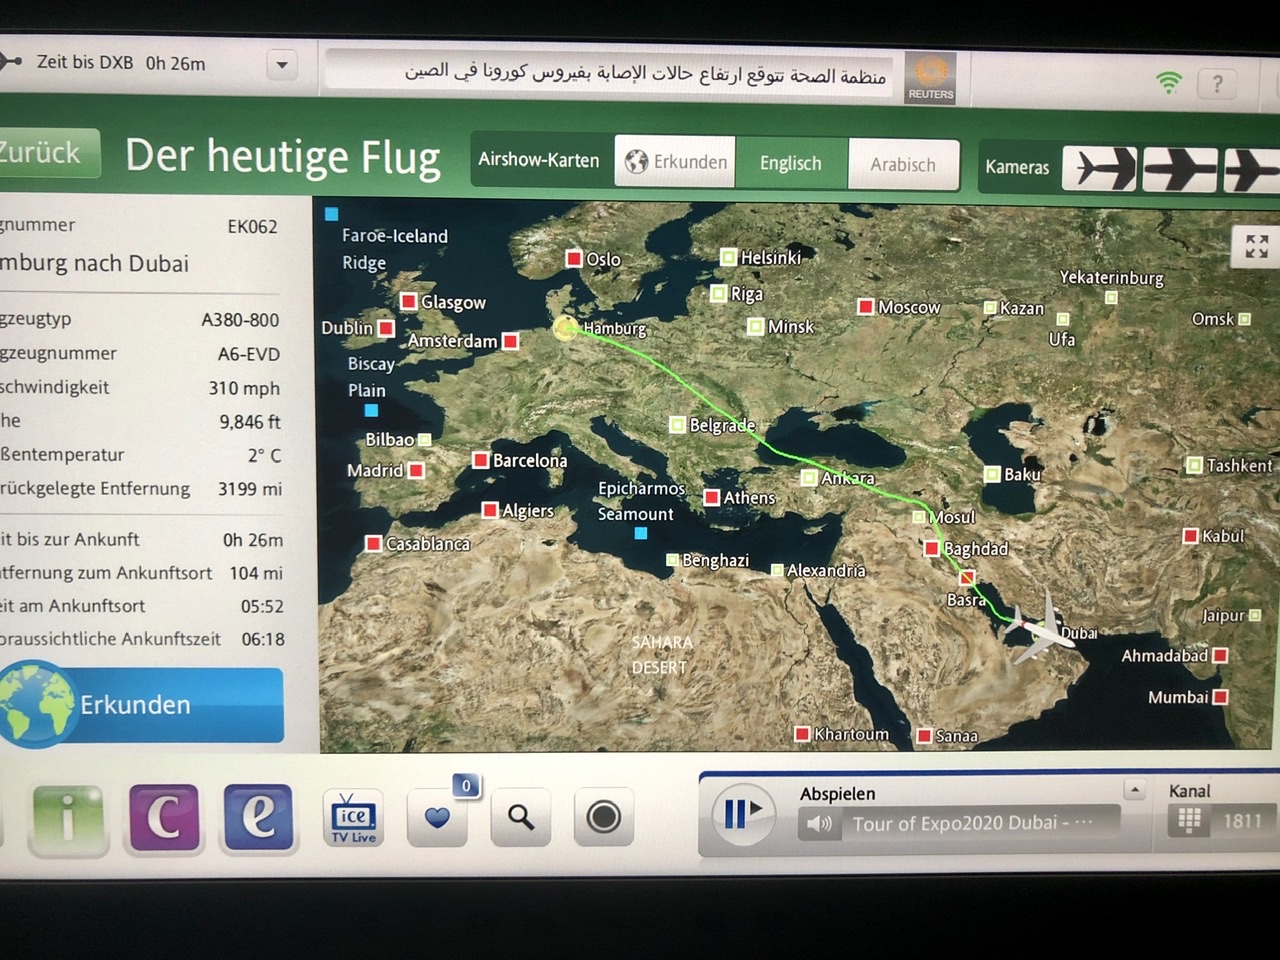Click the Ankara city marker

809,477
